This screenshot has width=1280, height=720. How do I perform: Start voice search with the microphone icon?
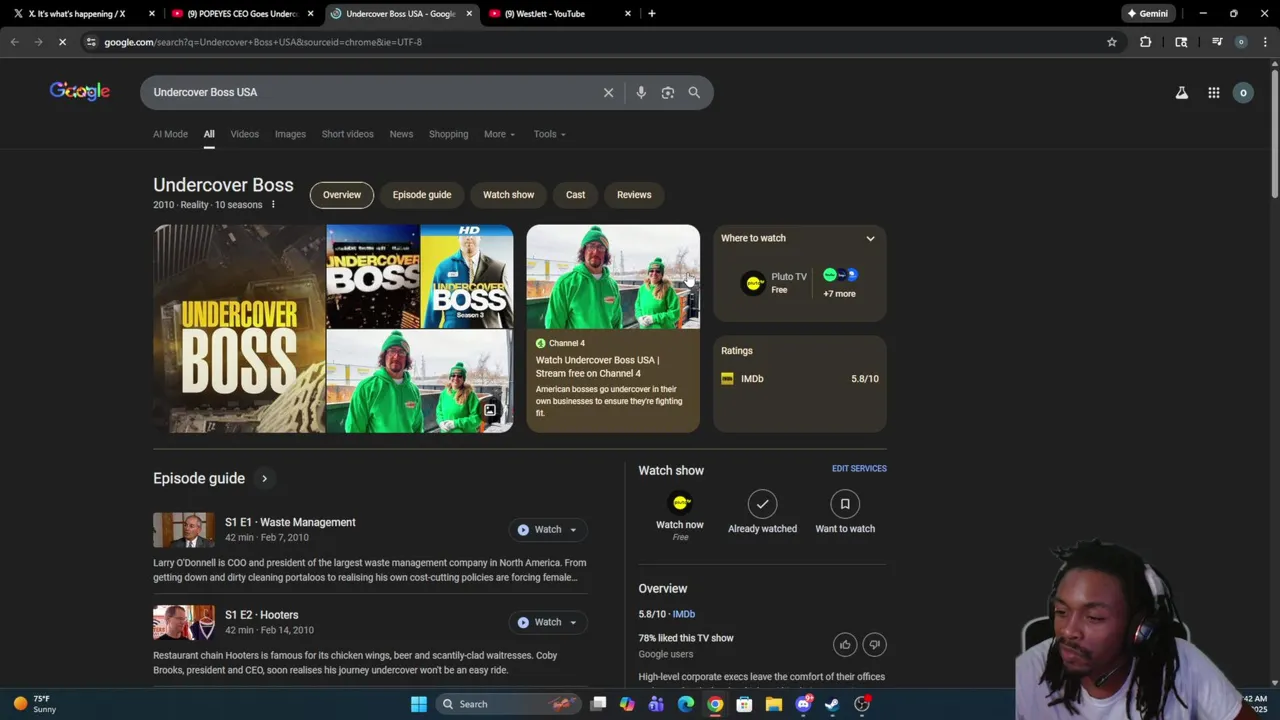[x=641, y=92]
